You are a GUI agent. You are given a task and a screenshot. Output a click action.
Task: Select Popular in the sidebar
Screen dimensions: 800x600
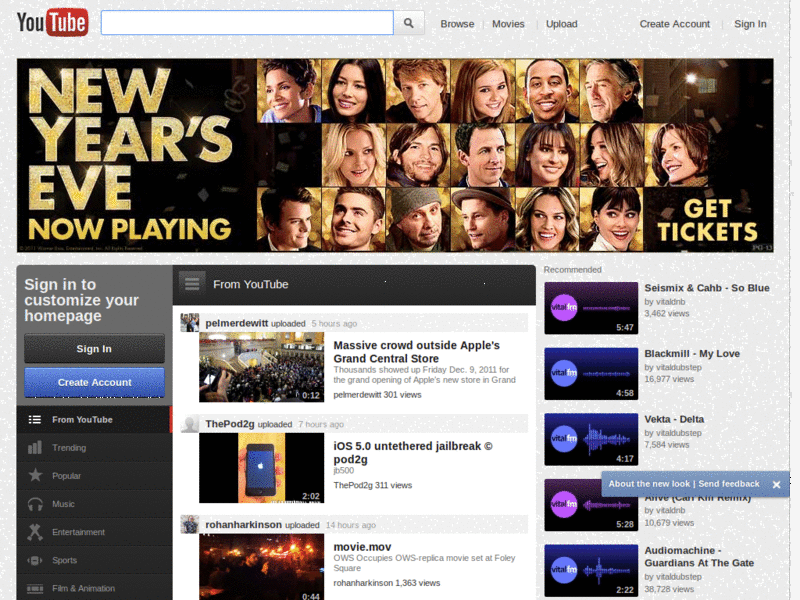tap(94, 476)
